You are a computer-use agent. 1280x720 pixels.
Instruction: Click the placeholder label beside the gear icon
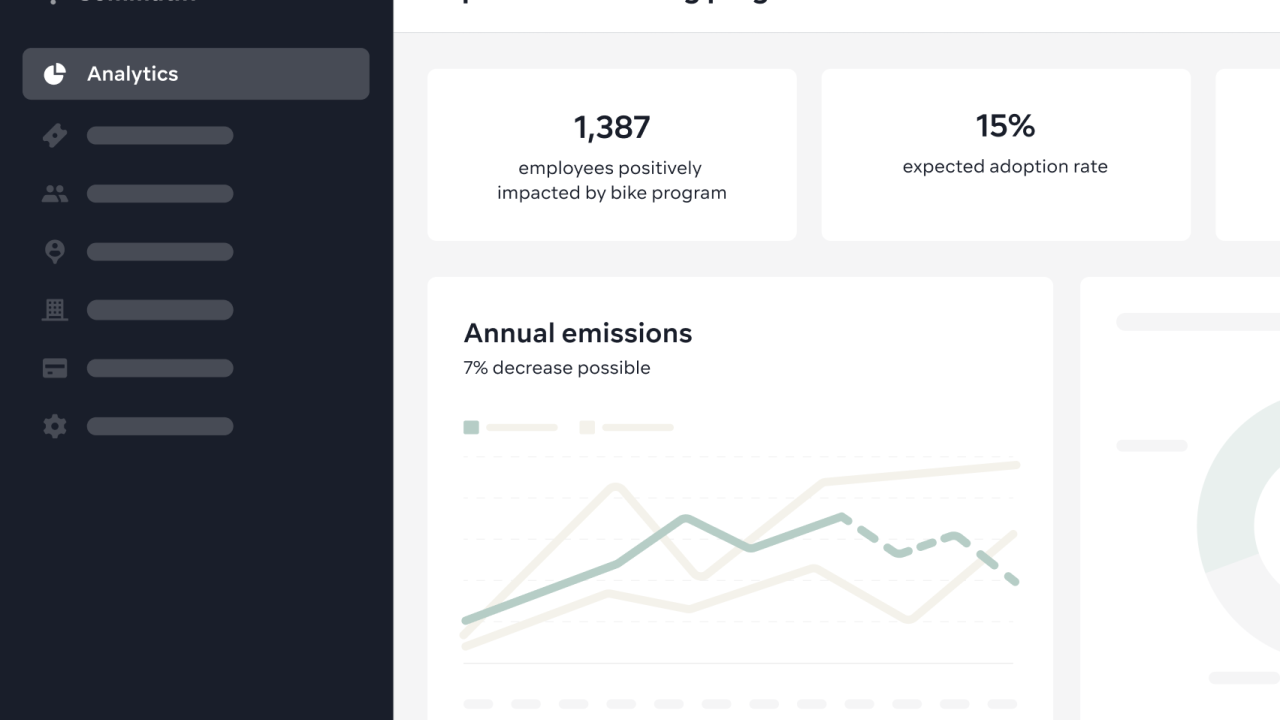tap(160, 426)
